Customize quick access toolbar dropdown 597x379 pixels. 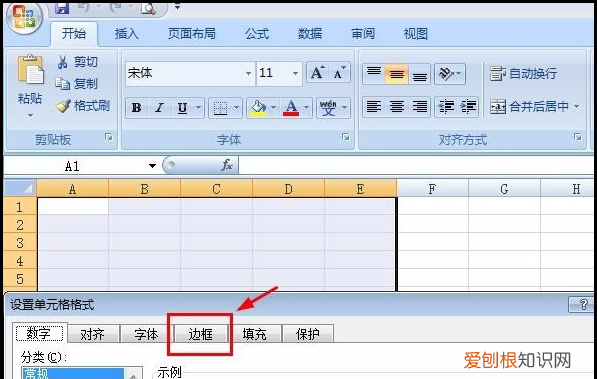pyautogui.click(x=177, y=6)
